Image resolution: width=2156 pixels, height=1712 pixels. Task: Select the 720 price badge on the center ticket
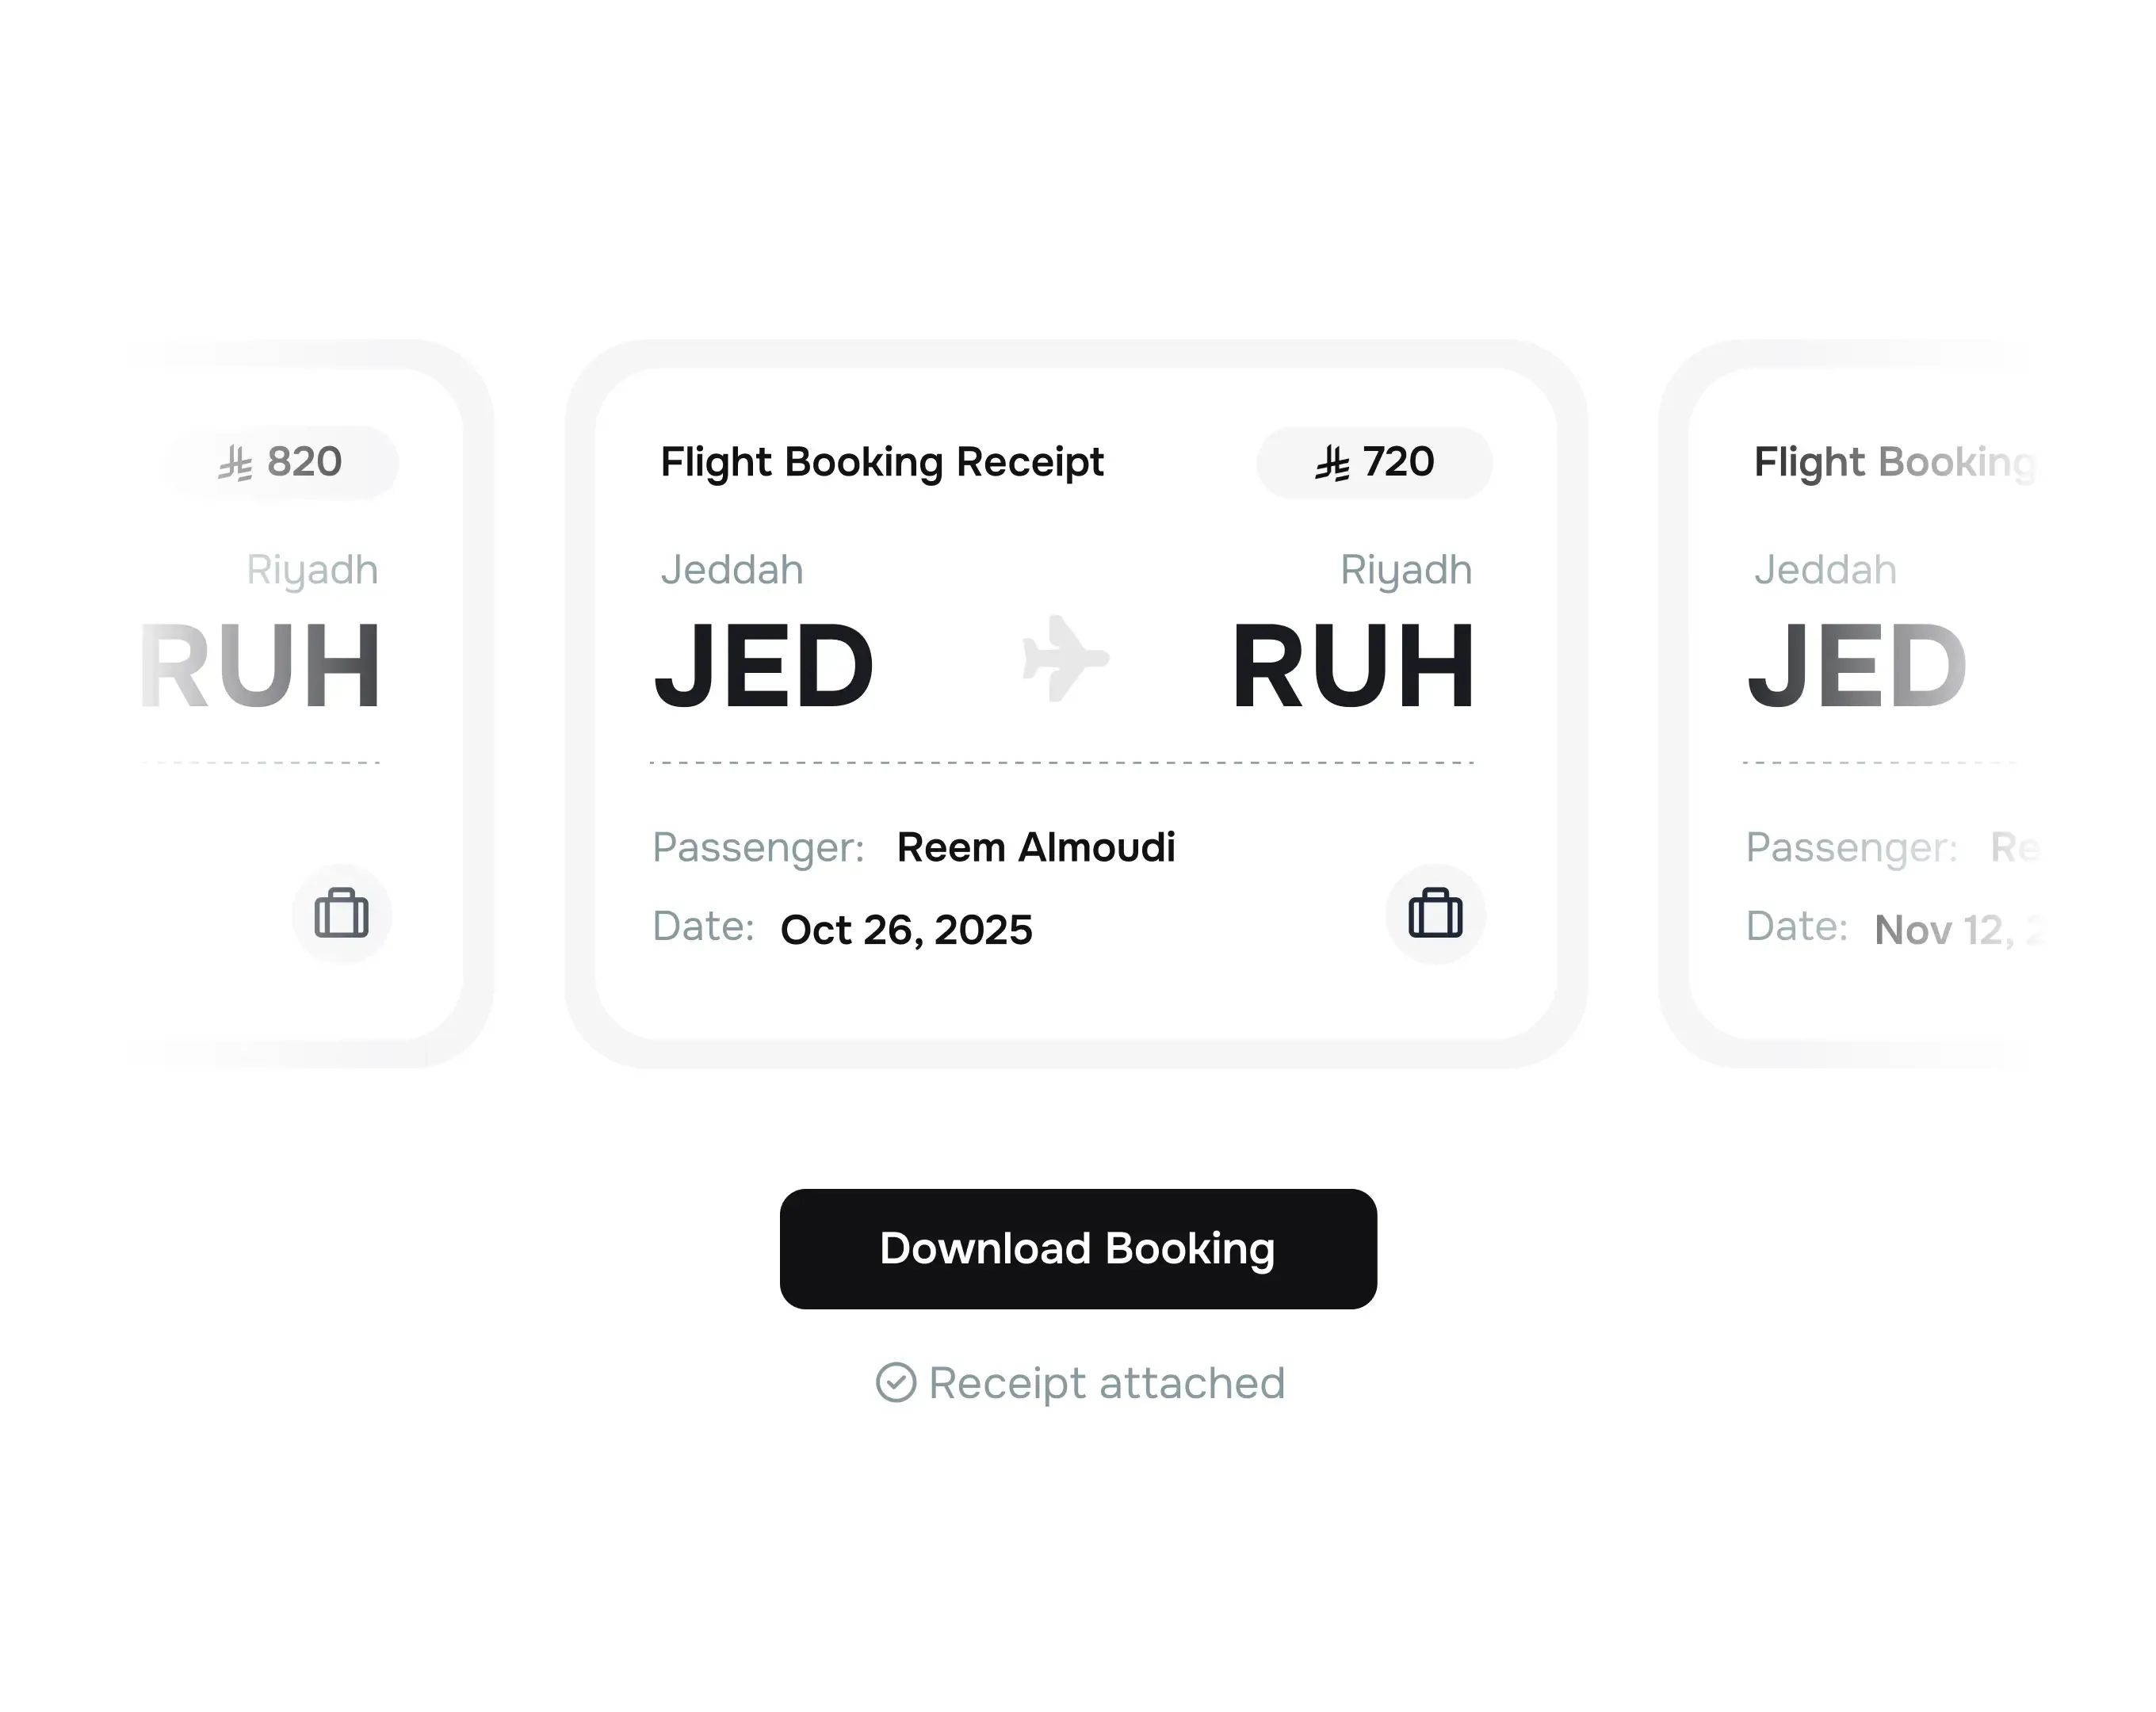(x=1374, y=462)
